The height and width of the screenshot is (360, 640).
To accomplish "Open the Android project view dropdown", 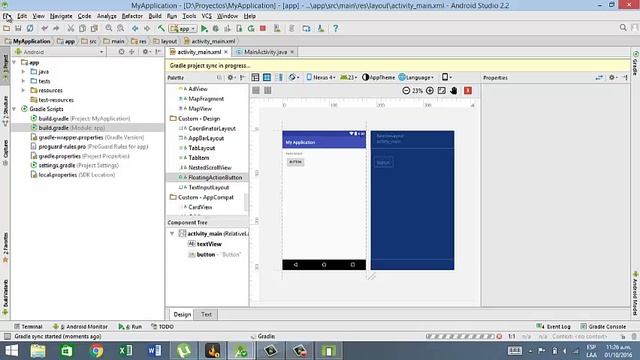I will 60,52.
